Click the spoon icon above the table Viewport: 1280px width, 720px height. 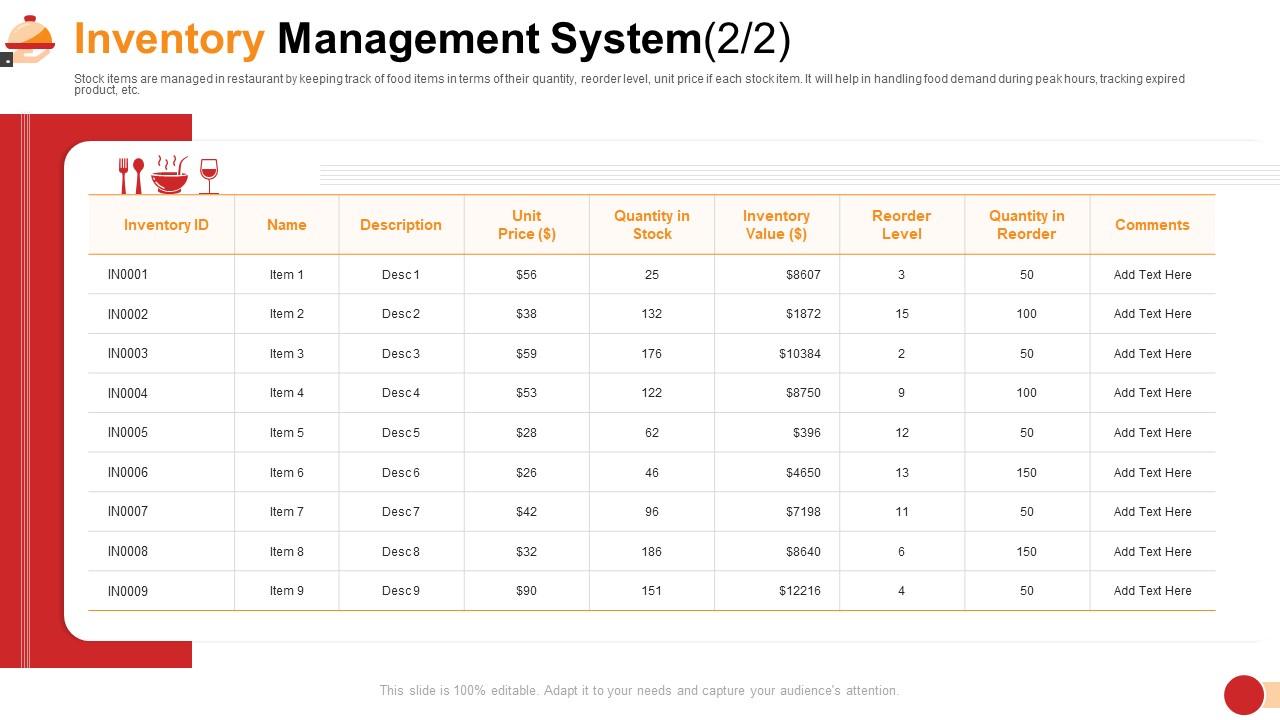tap(138, 175)
